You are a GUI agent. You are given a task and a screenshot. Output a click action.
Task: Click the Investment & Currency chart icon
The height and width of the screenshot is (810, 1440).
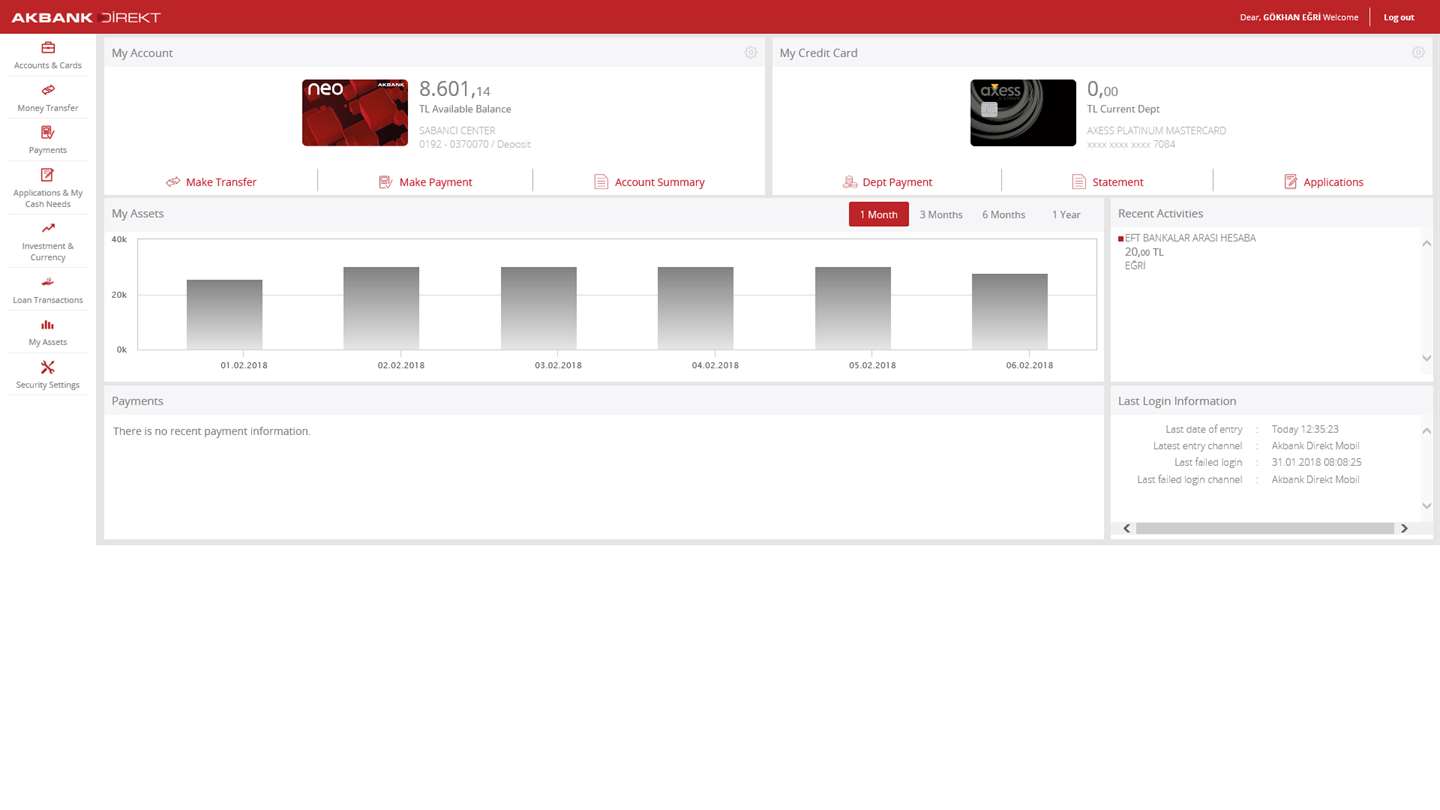[x=48, y=228]
